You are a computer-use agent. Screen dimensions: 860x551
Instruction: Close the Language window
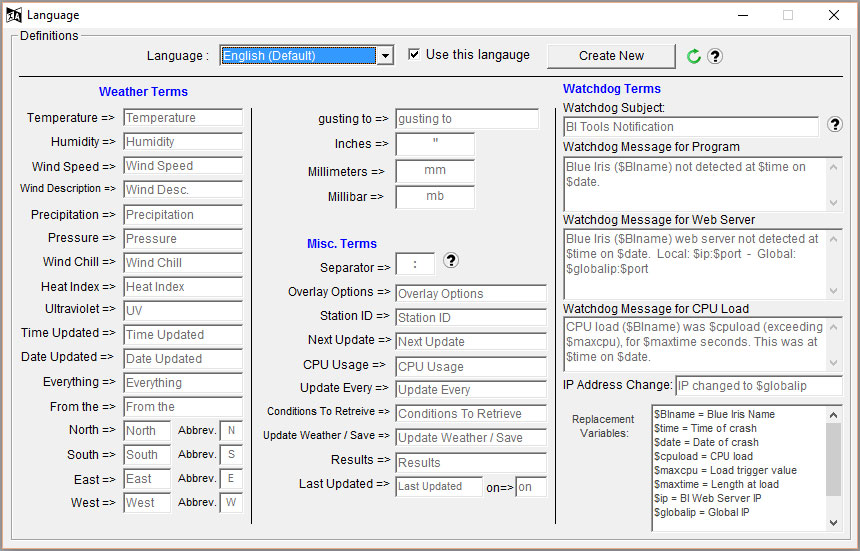point(833,15)
